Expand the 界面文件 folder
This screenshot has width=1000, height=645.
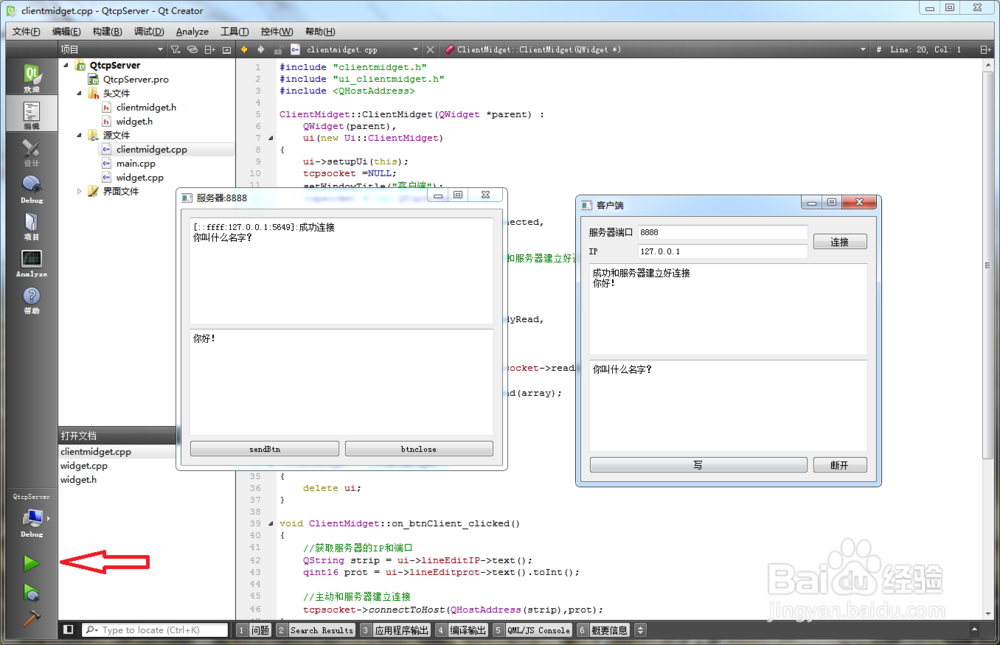(79, 191)
